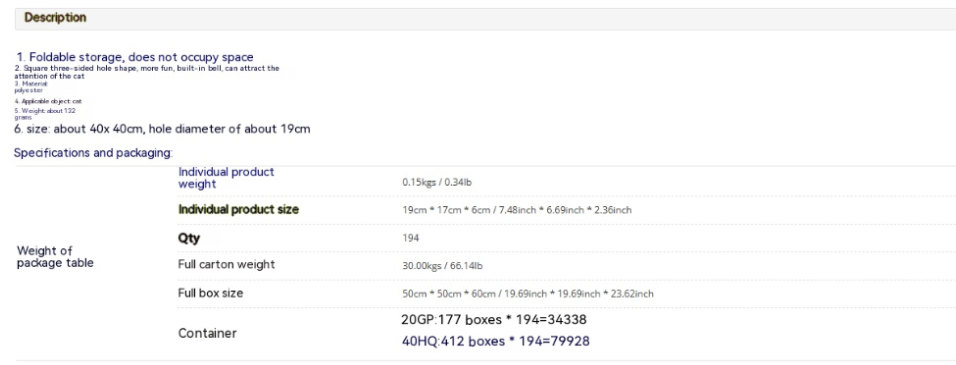Image resolution: width=956 pixels, height=365 pixels.
Task: Select the 'Individual product size' row label
Action: 238,210
